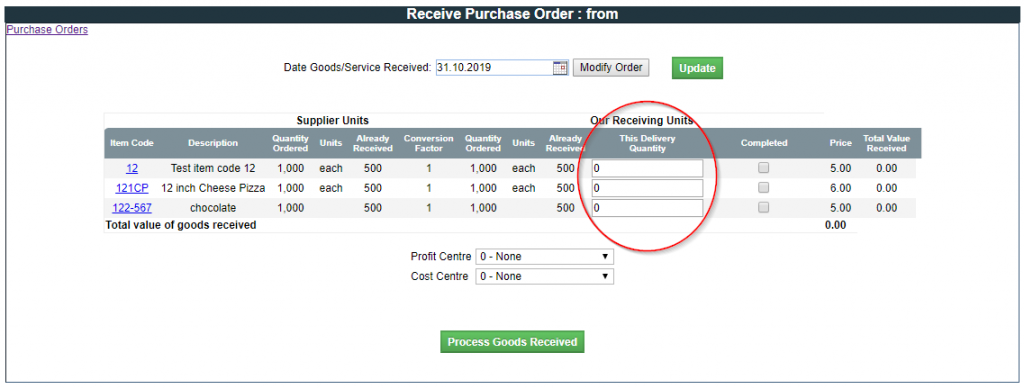
Task: Check Completed box for item 12
Action: pos(763,168)
